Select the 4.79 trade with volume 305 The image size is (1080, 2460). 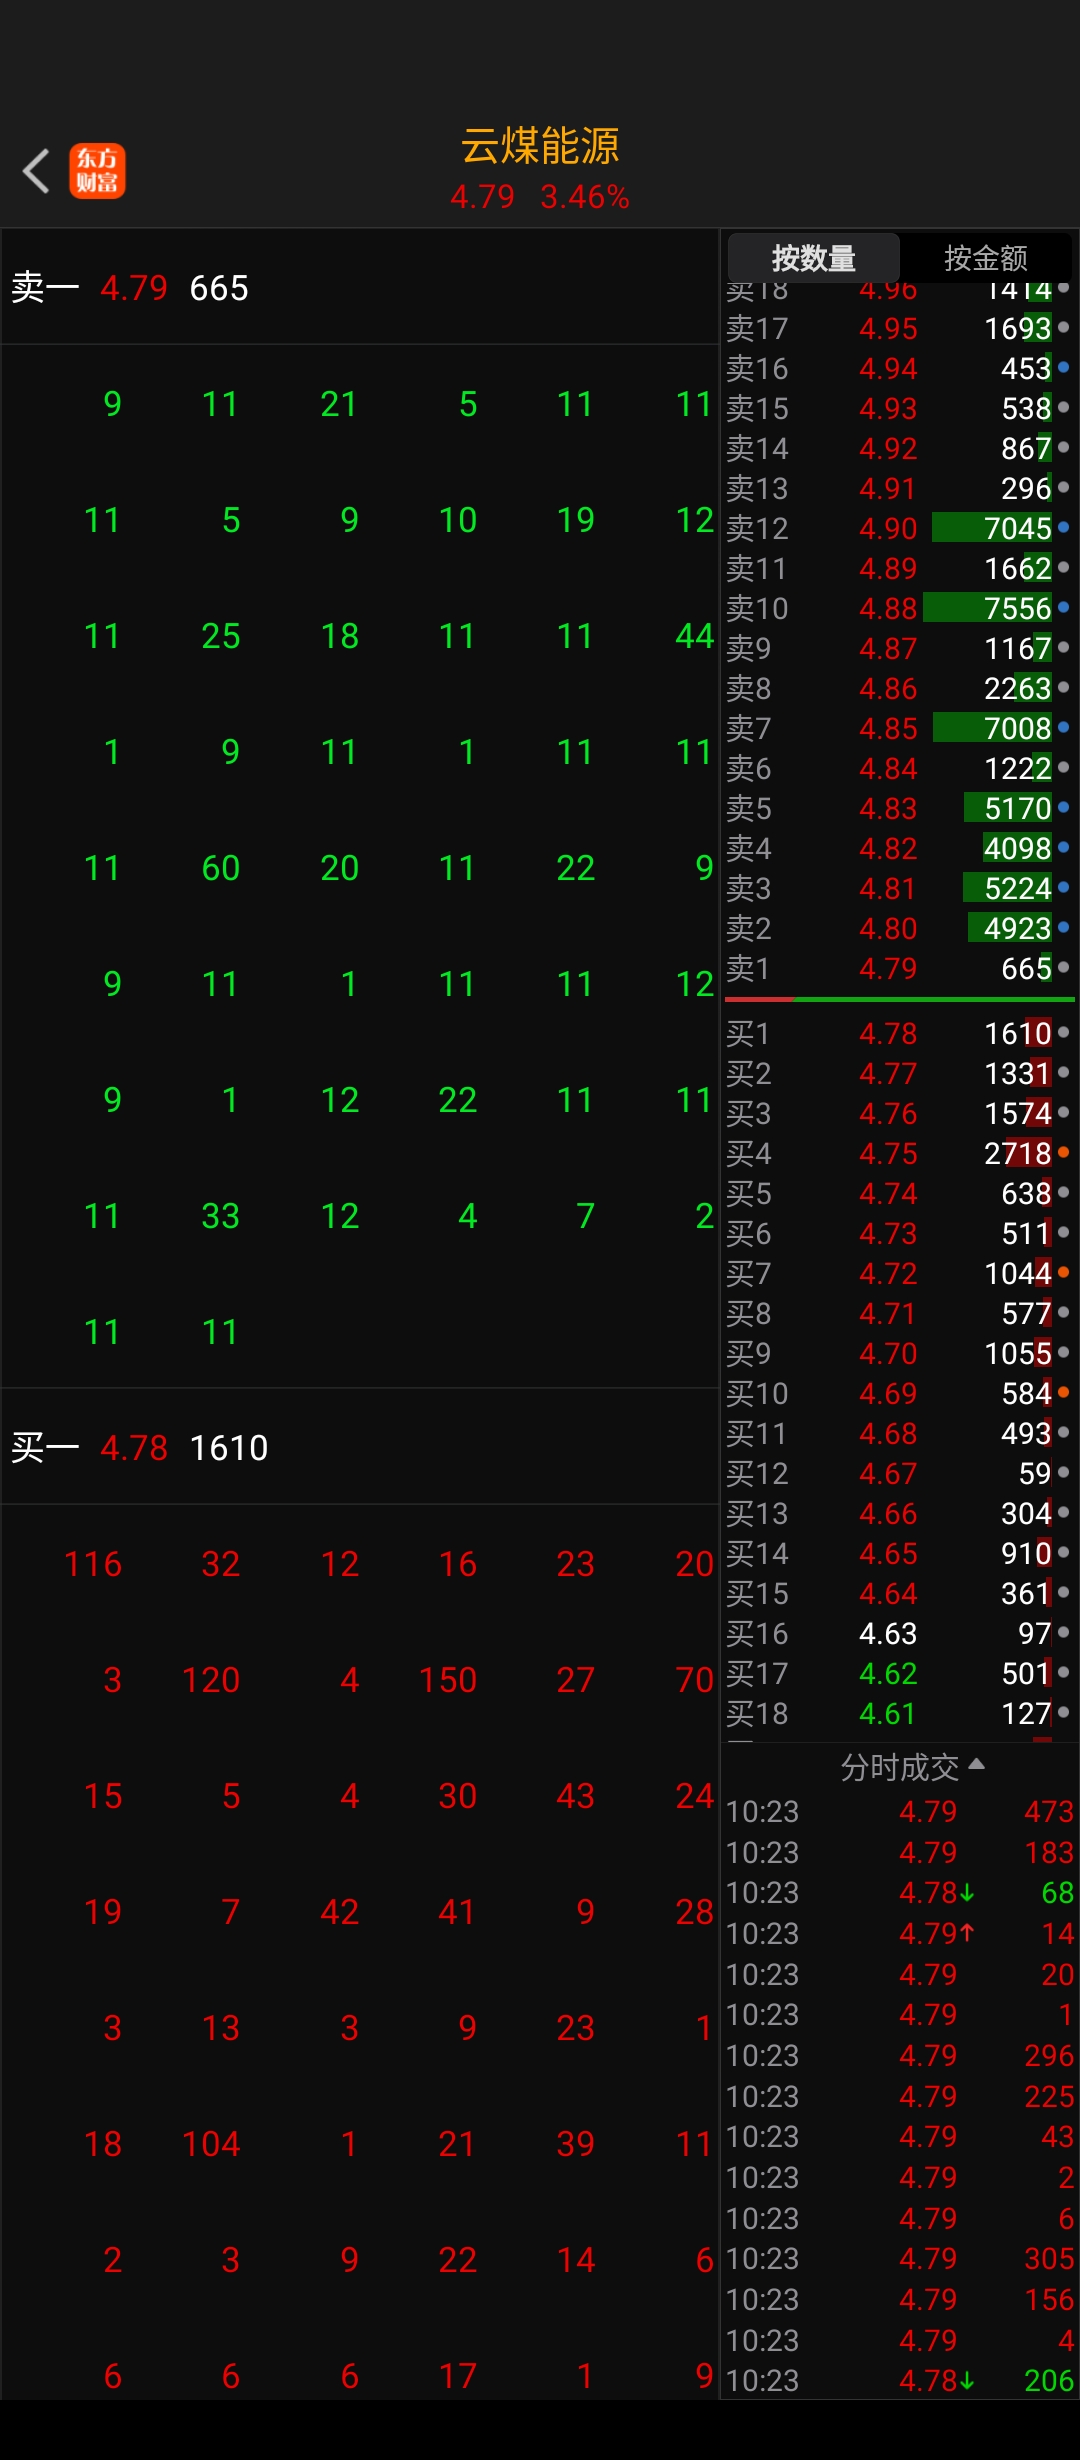coord(900,2258)
